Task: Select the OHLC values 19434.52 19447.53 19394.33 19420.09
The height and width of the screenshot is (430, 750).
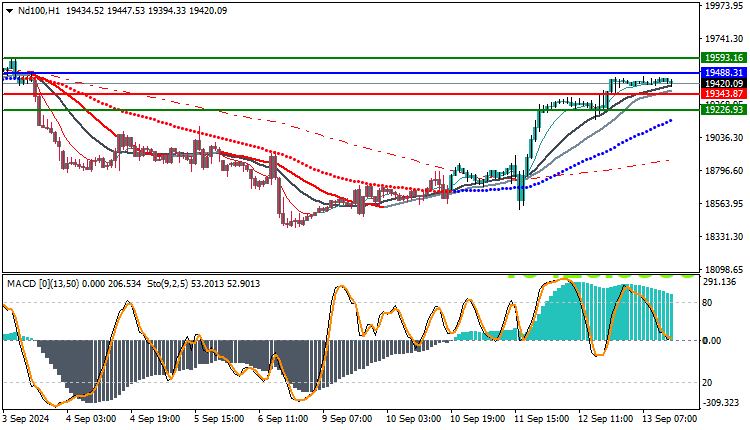Action: tap(146, 11)
